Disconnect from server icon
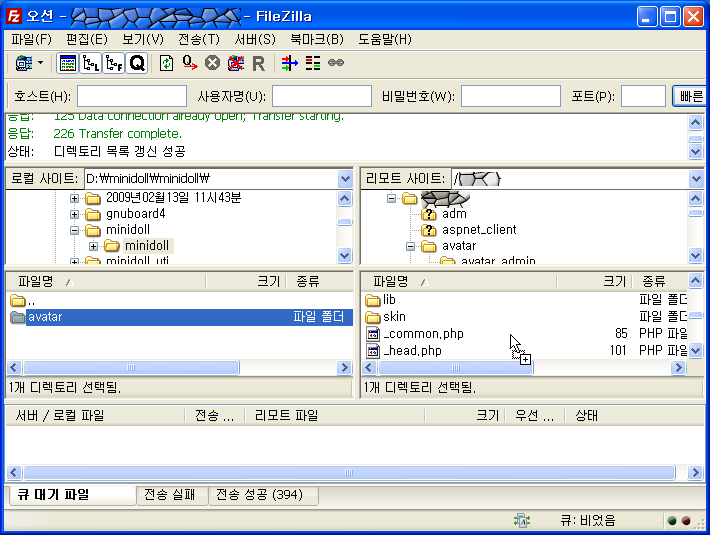This screenshot has height=535, width=710. click(235, 63)
